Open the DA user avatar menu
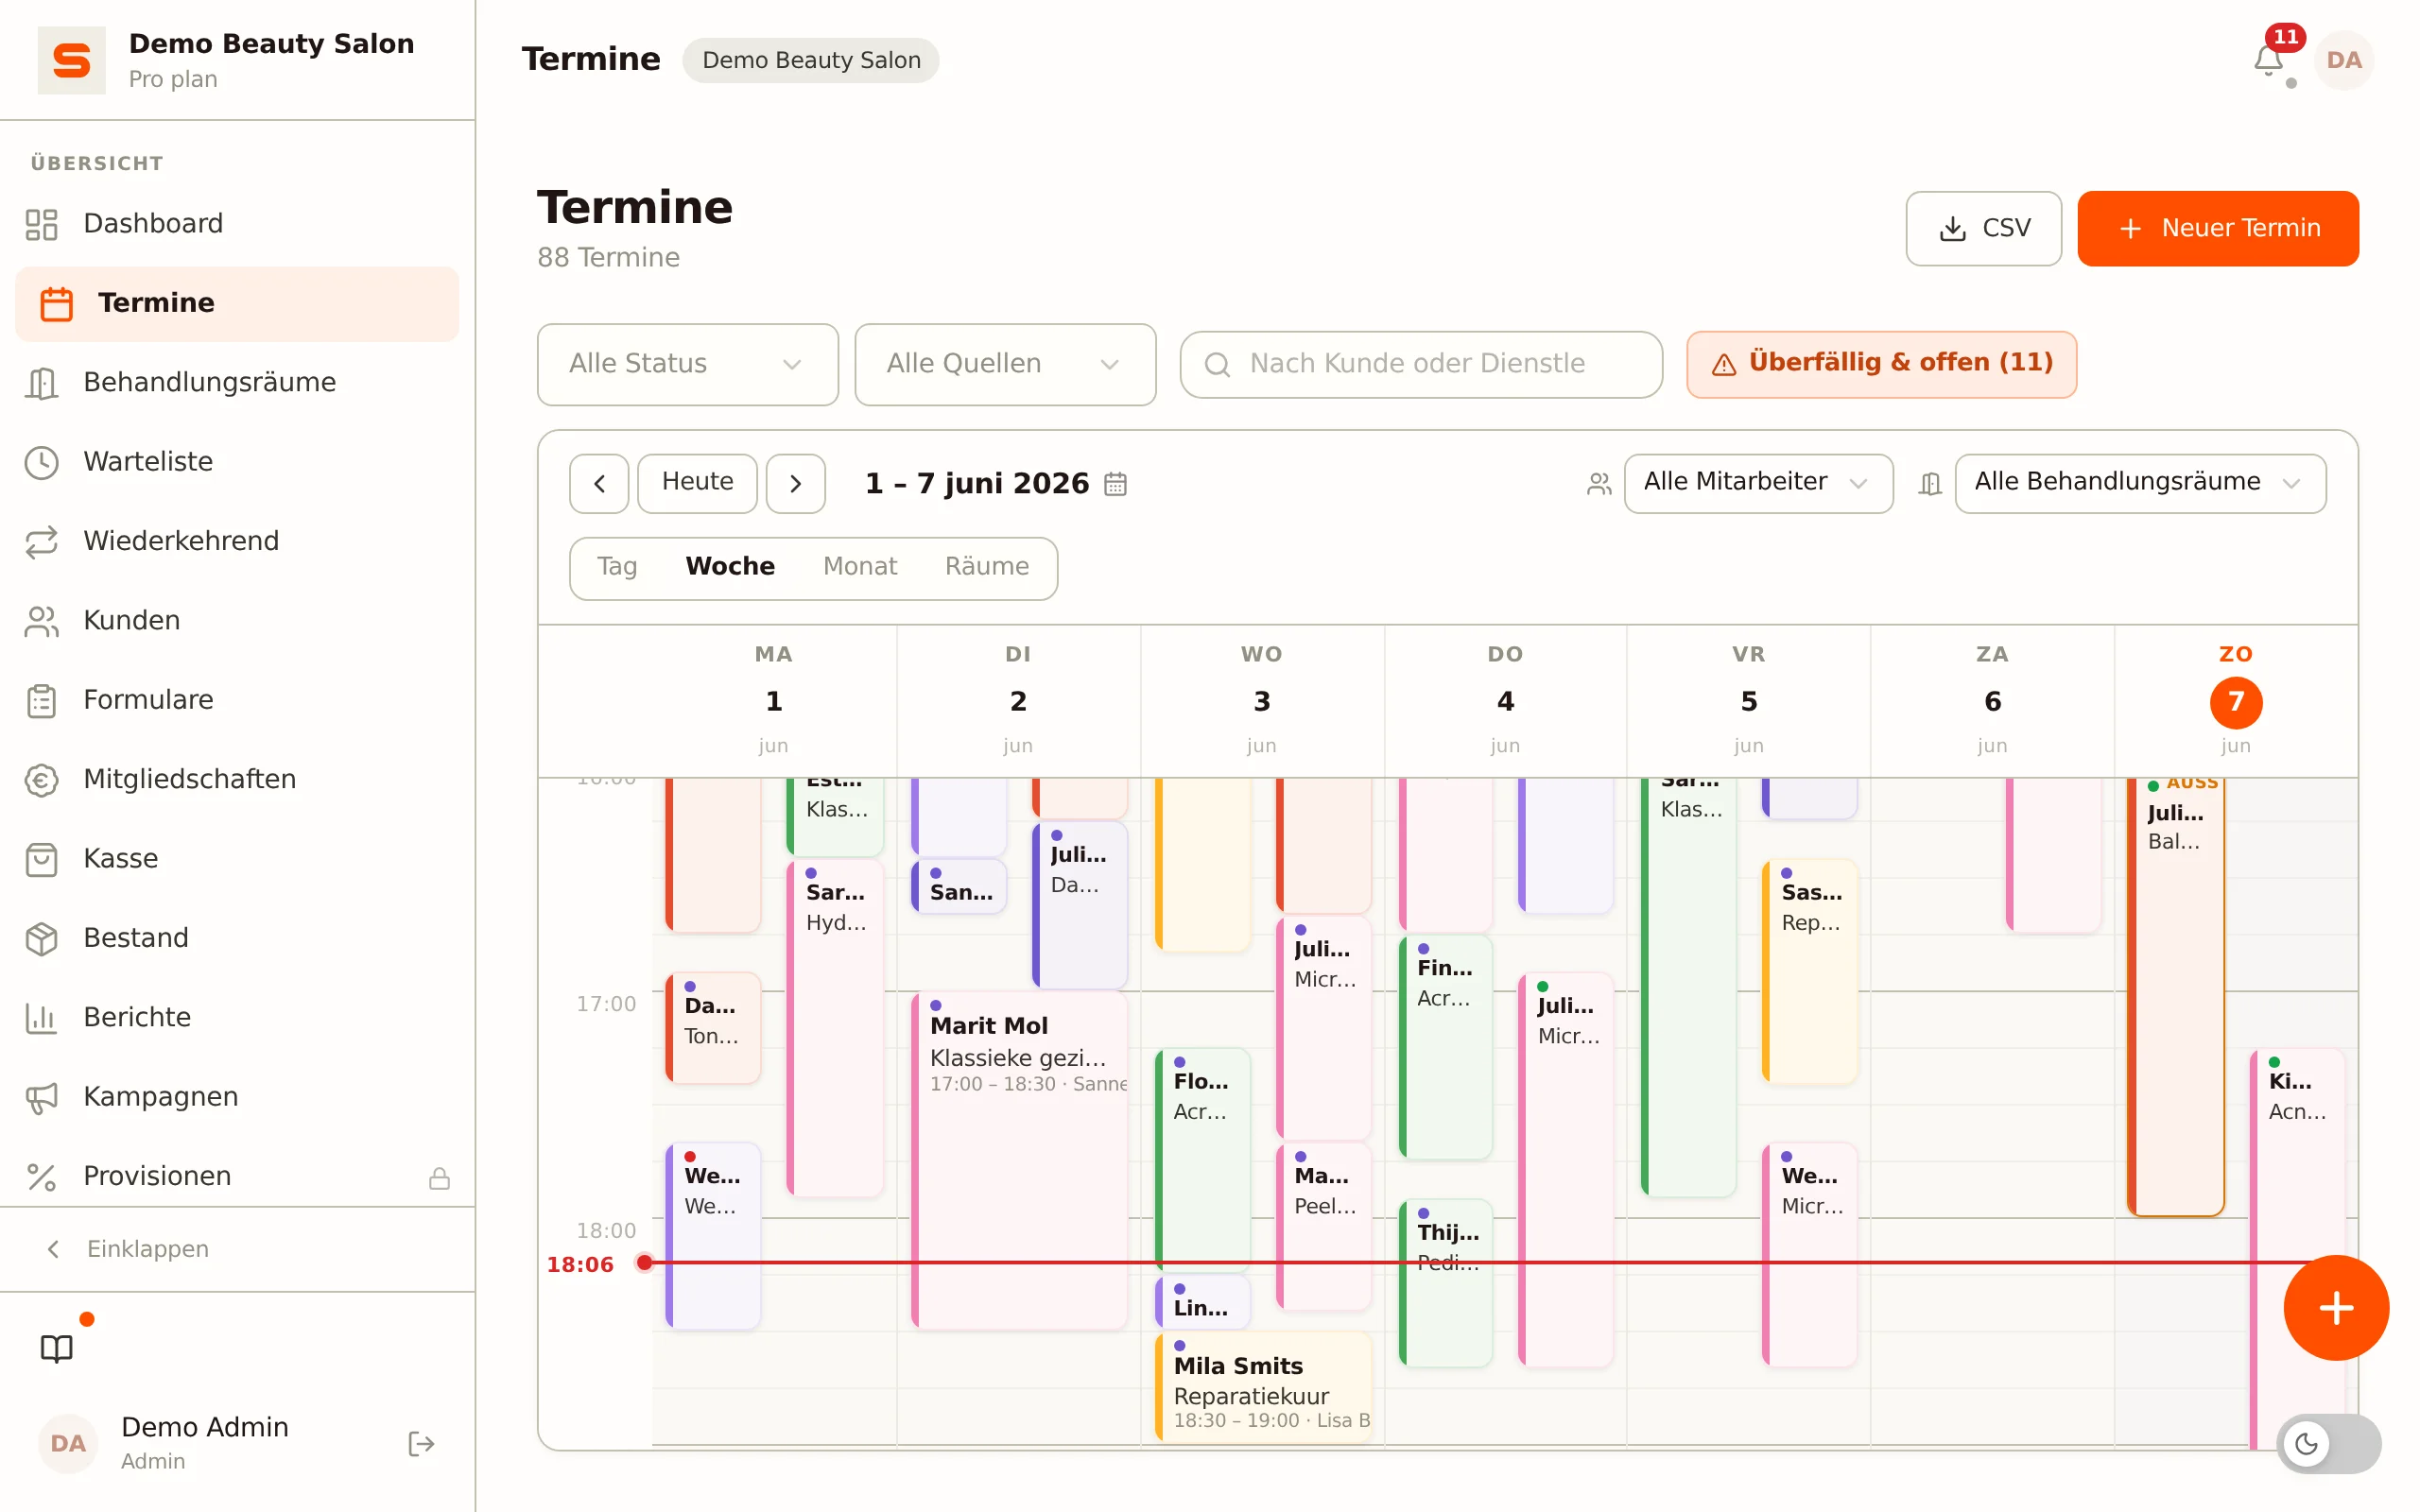Screen dimensions: 2420x1512 pyautogui.click(x=2343, y=60)
